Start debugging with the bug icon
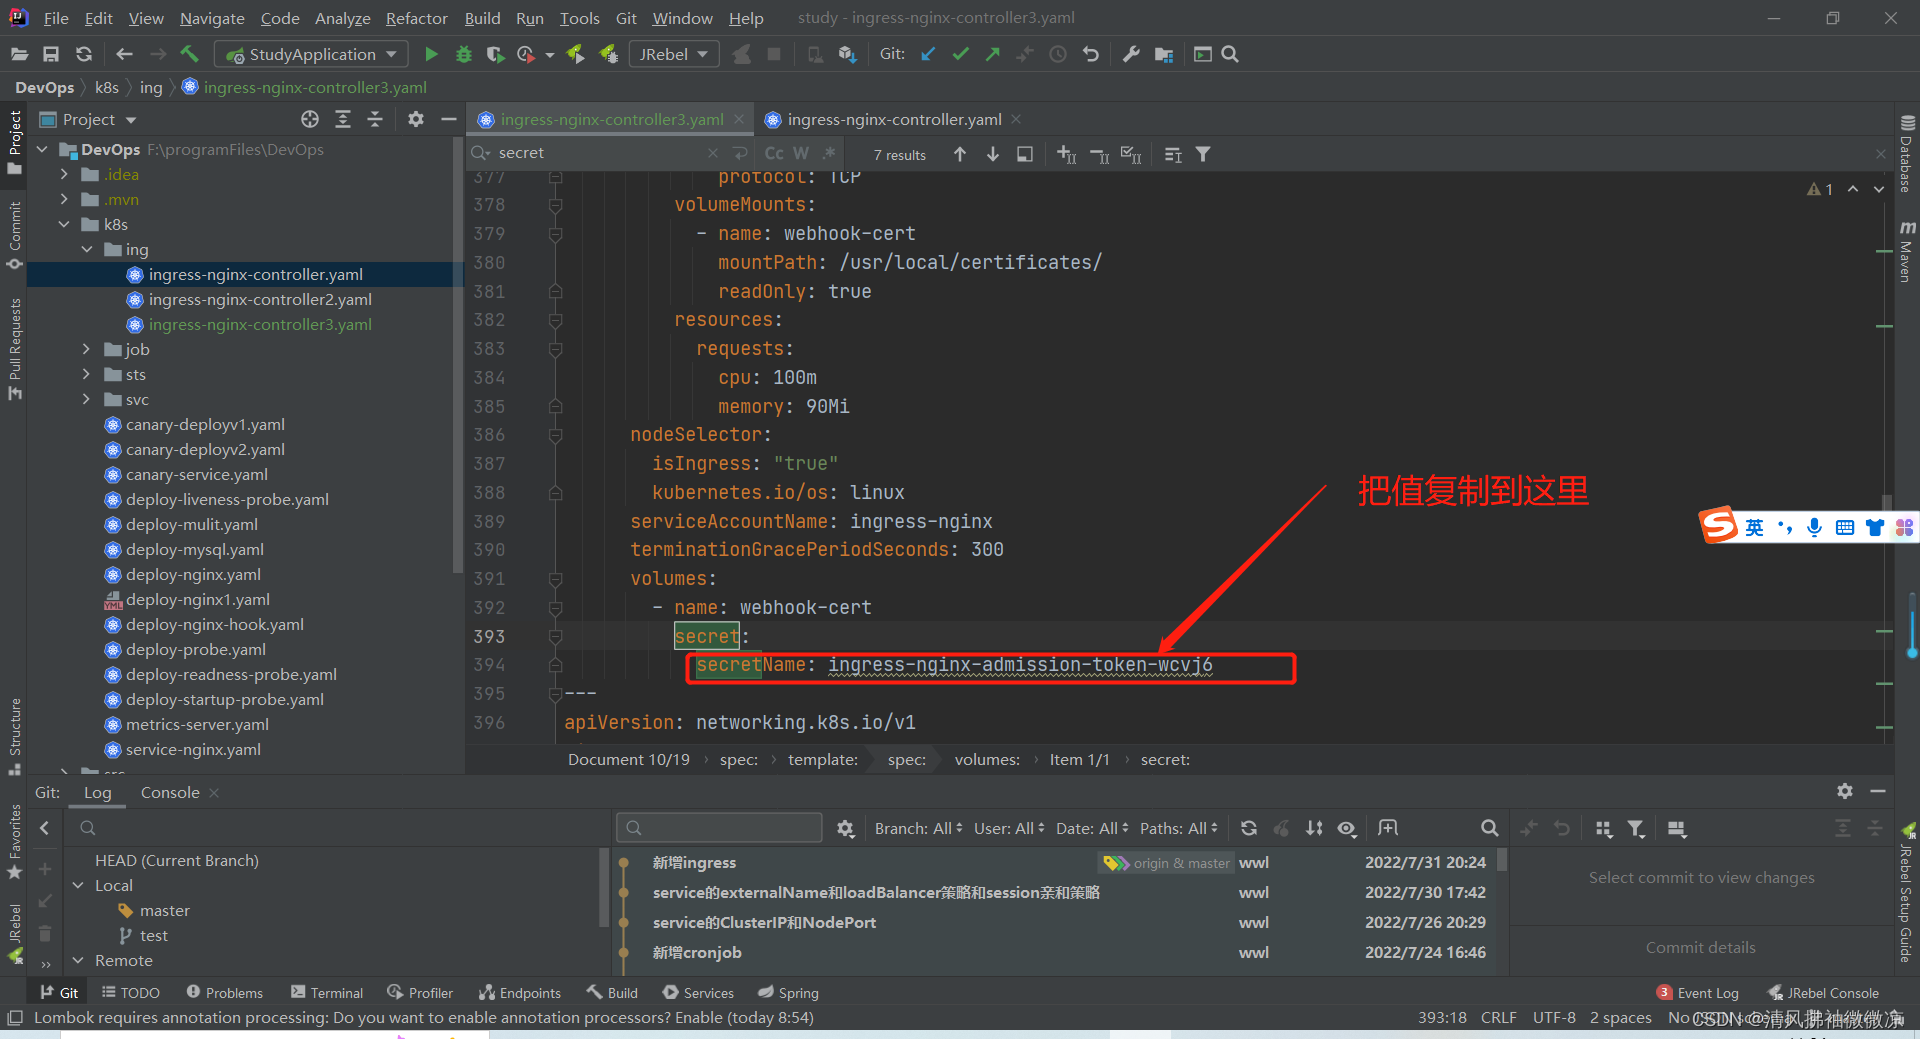Image resolution: width=1920 pixels, height=1039 pixels. [463, 54]
